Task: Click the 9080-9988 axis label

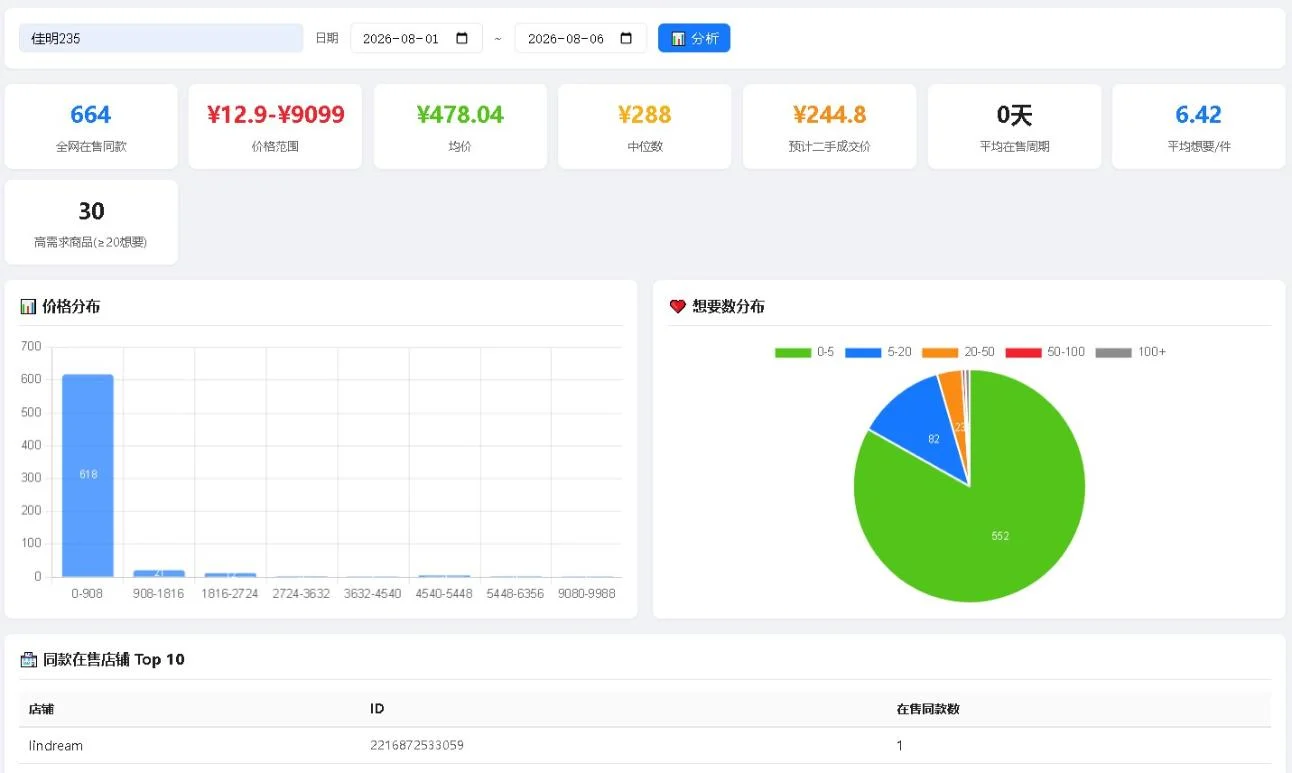Action: (x=587, y=594)
